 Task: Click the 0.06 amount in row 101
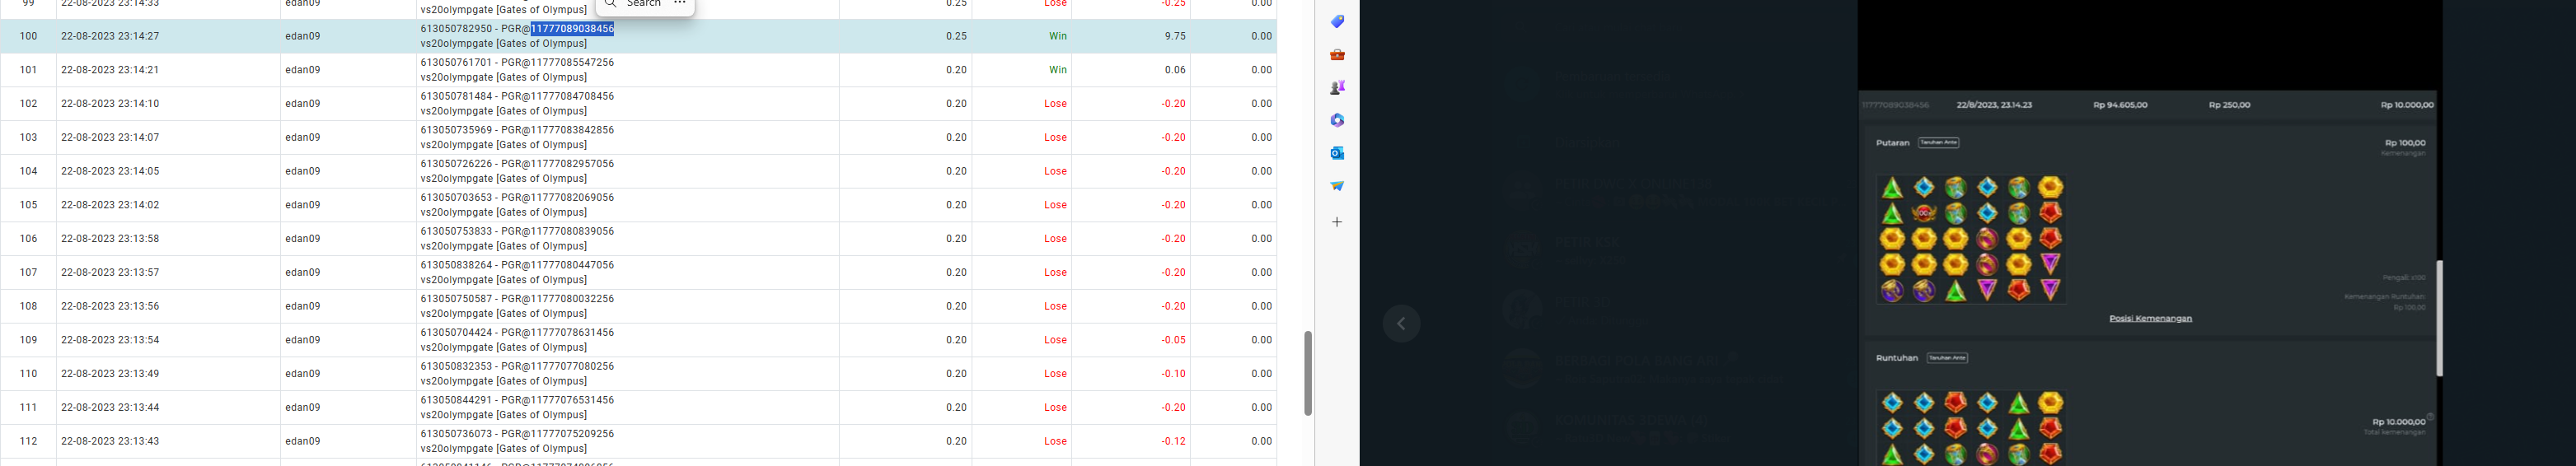[x=1175, y=70]
